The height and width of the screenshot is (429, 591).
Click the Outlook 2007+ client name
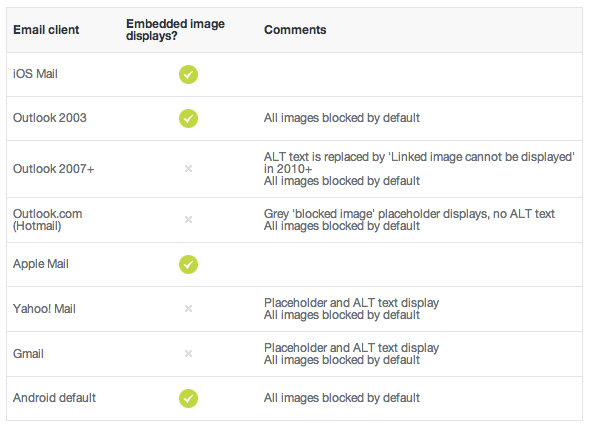point(54,169)
